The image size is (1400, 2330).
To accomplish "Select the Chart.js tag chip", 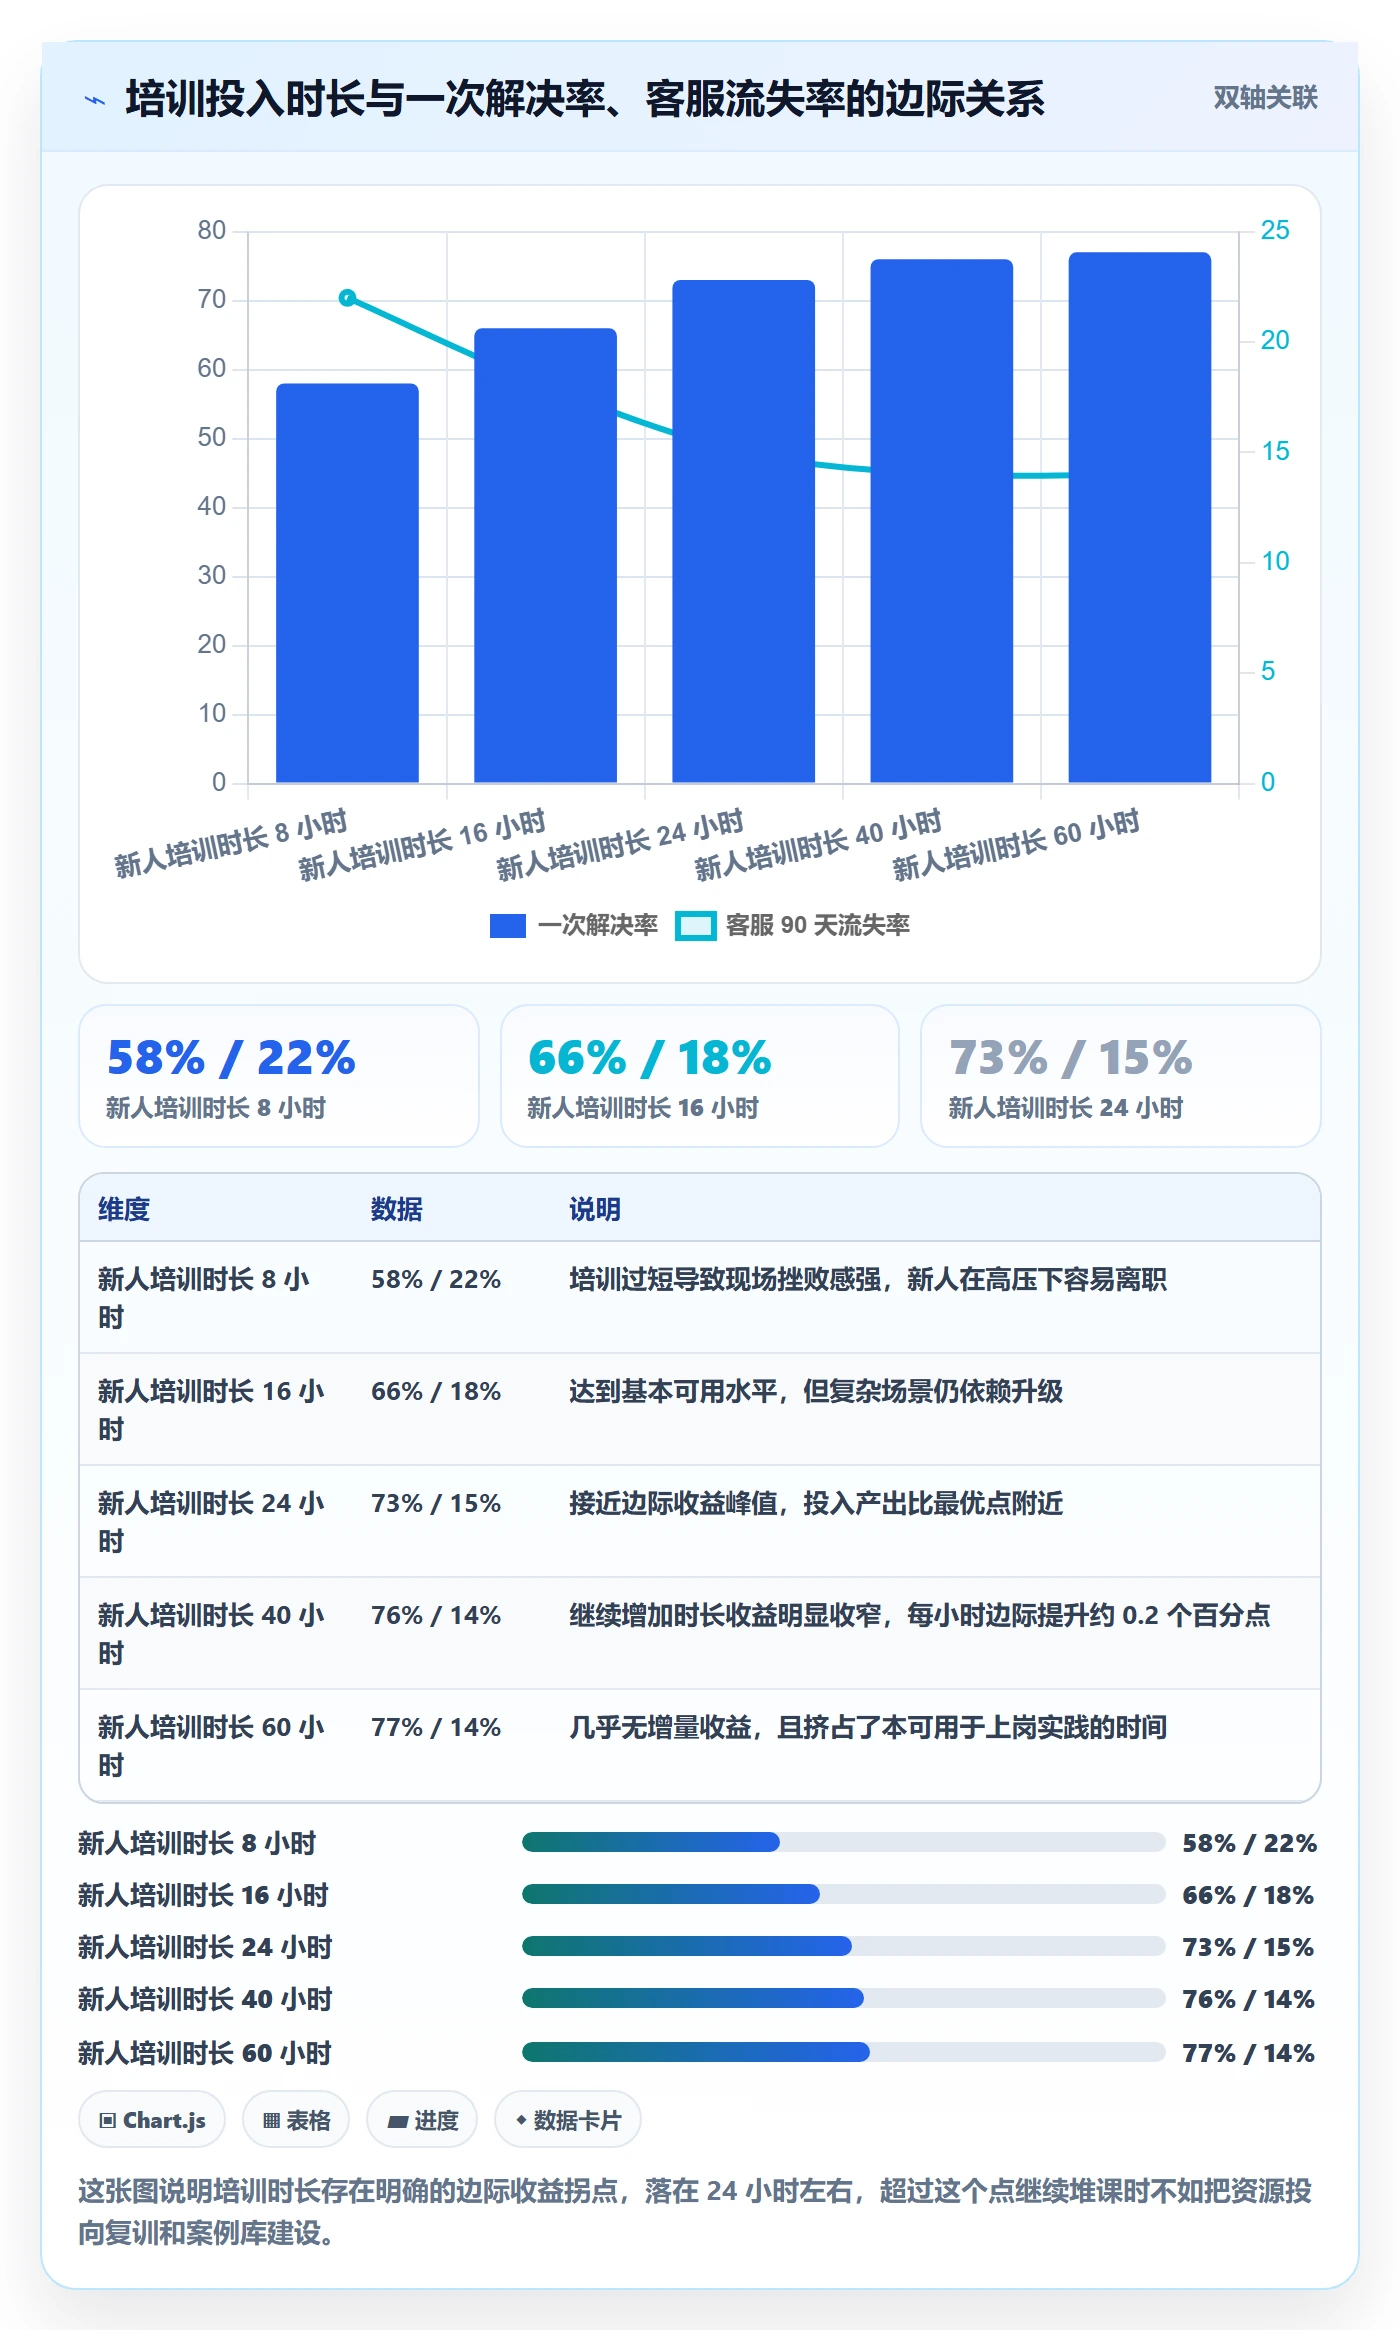I will 152,2120.
